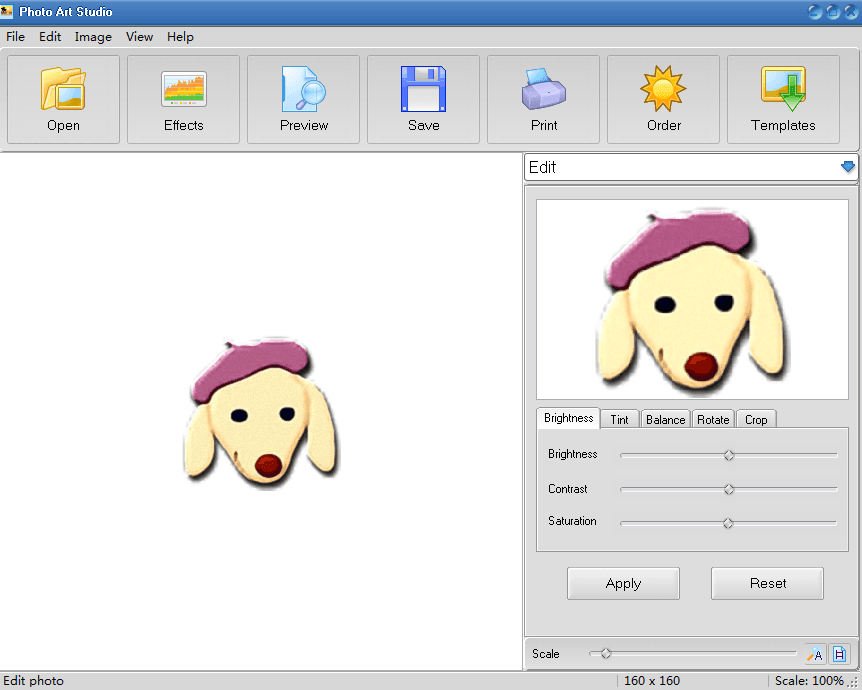The image size is (862, 690).
Task: Click the auto-scale wand icon
Action: (x=815, y=654)
